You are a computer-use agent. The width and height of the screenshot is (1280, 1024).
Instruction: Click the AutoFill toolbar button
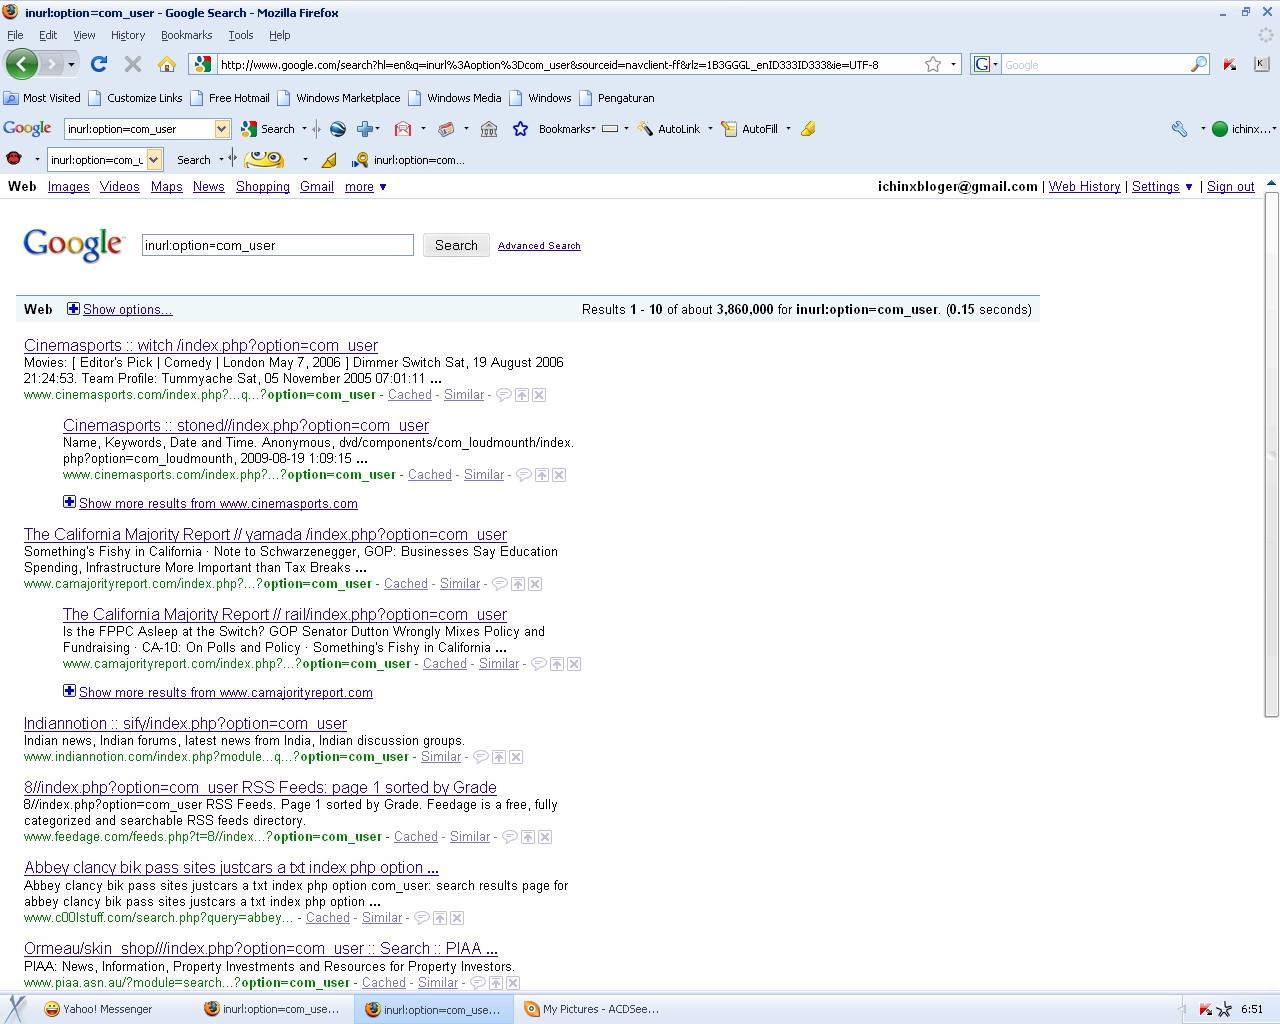coord(750,129)
